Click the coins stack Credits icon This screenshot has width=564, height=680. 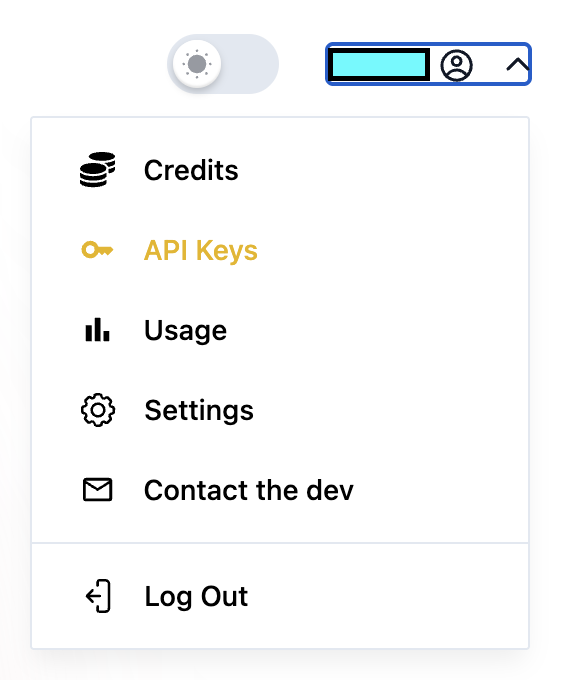coord(98,170)
